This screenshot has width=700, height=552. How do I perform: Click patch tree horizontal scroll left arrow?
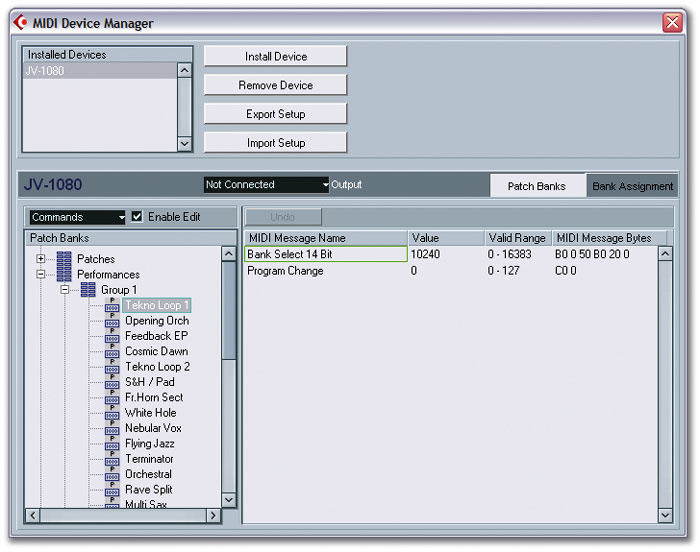tap(32, 515)
